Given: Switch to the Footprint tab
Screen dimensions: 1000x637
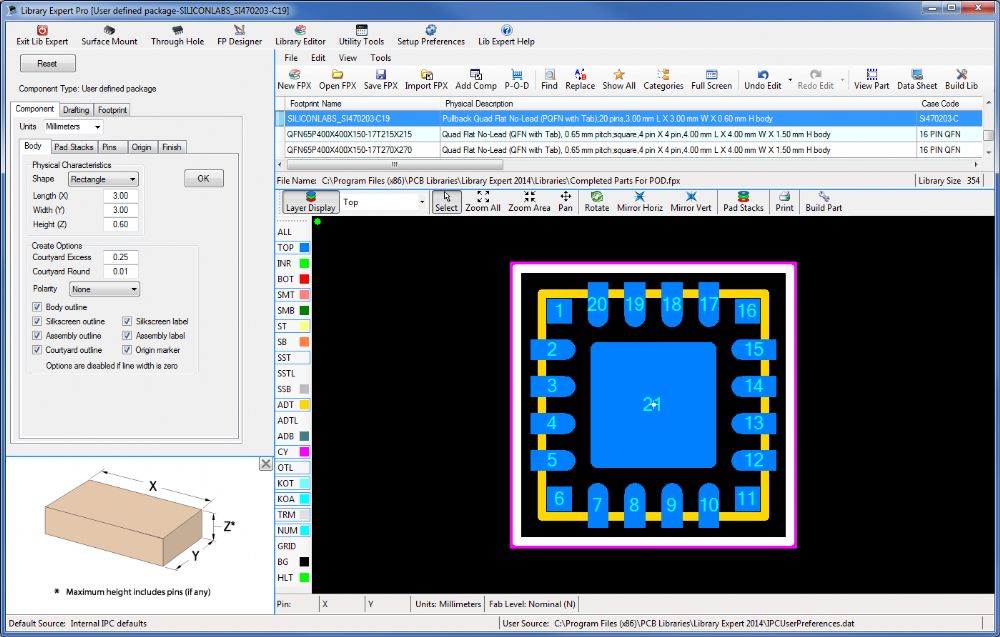Looking at the screenshot, I should click(112, 110).
